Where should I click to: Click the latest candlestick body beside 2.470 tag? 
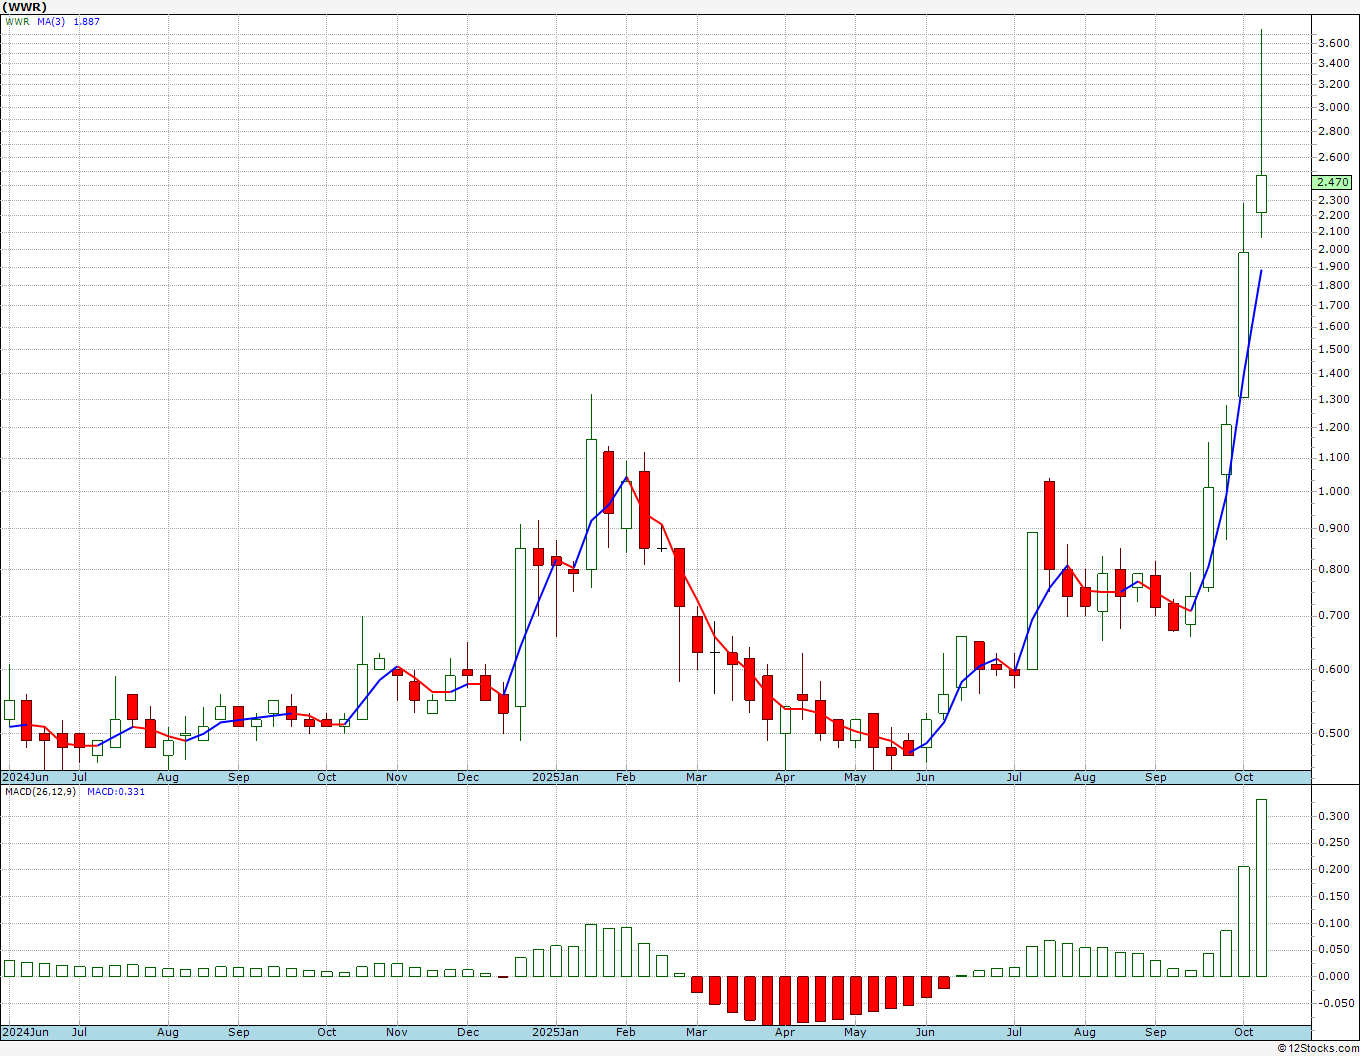pos(1261,194)
